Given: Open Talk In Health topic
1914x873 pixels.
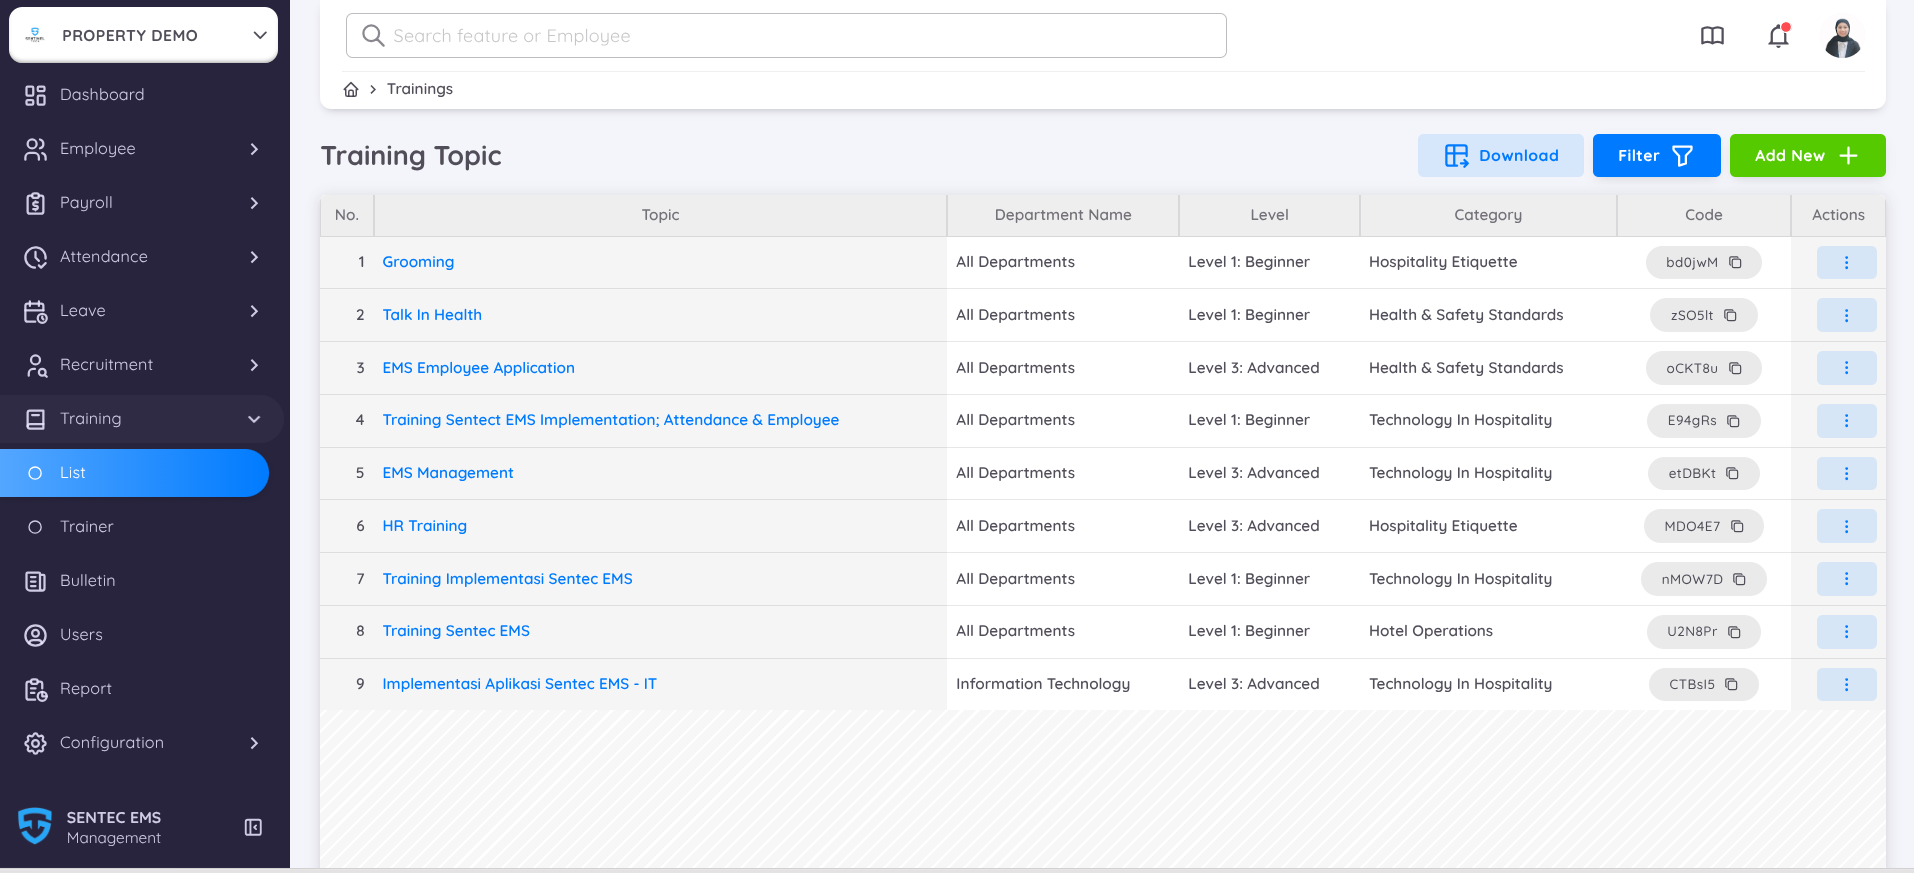Looking at the screenshot, I should pos(432,315).
